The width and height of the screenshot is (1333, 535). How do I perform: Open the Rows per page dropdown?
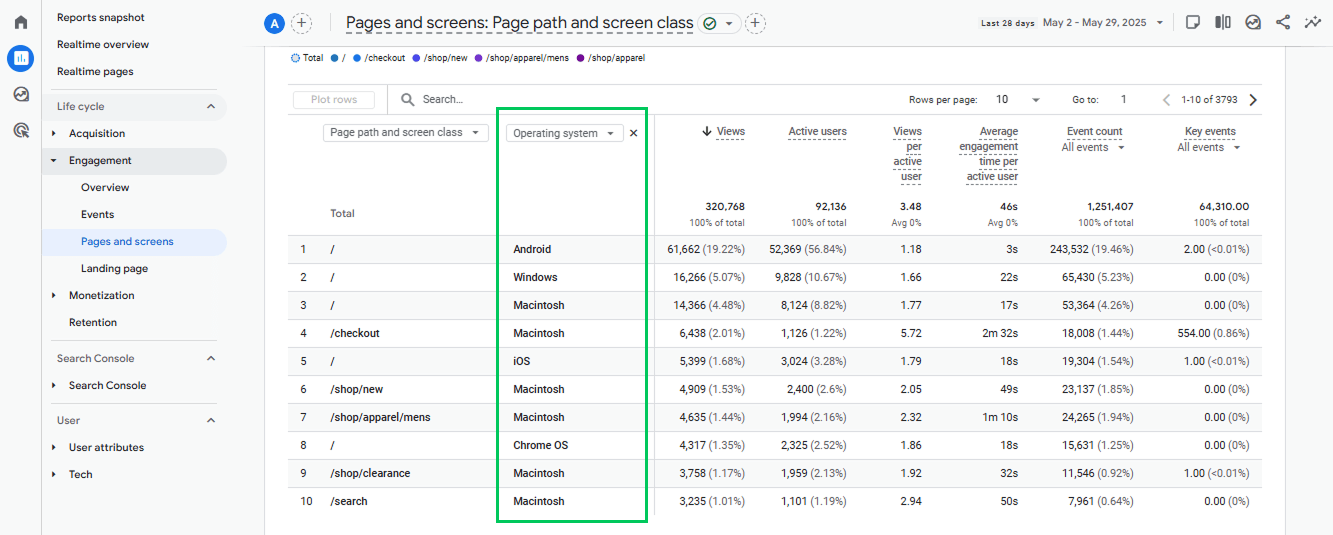coord(1018,100)
